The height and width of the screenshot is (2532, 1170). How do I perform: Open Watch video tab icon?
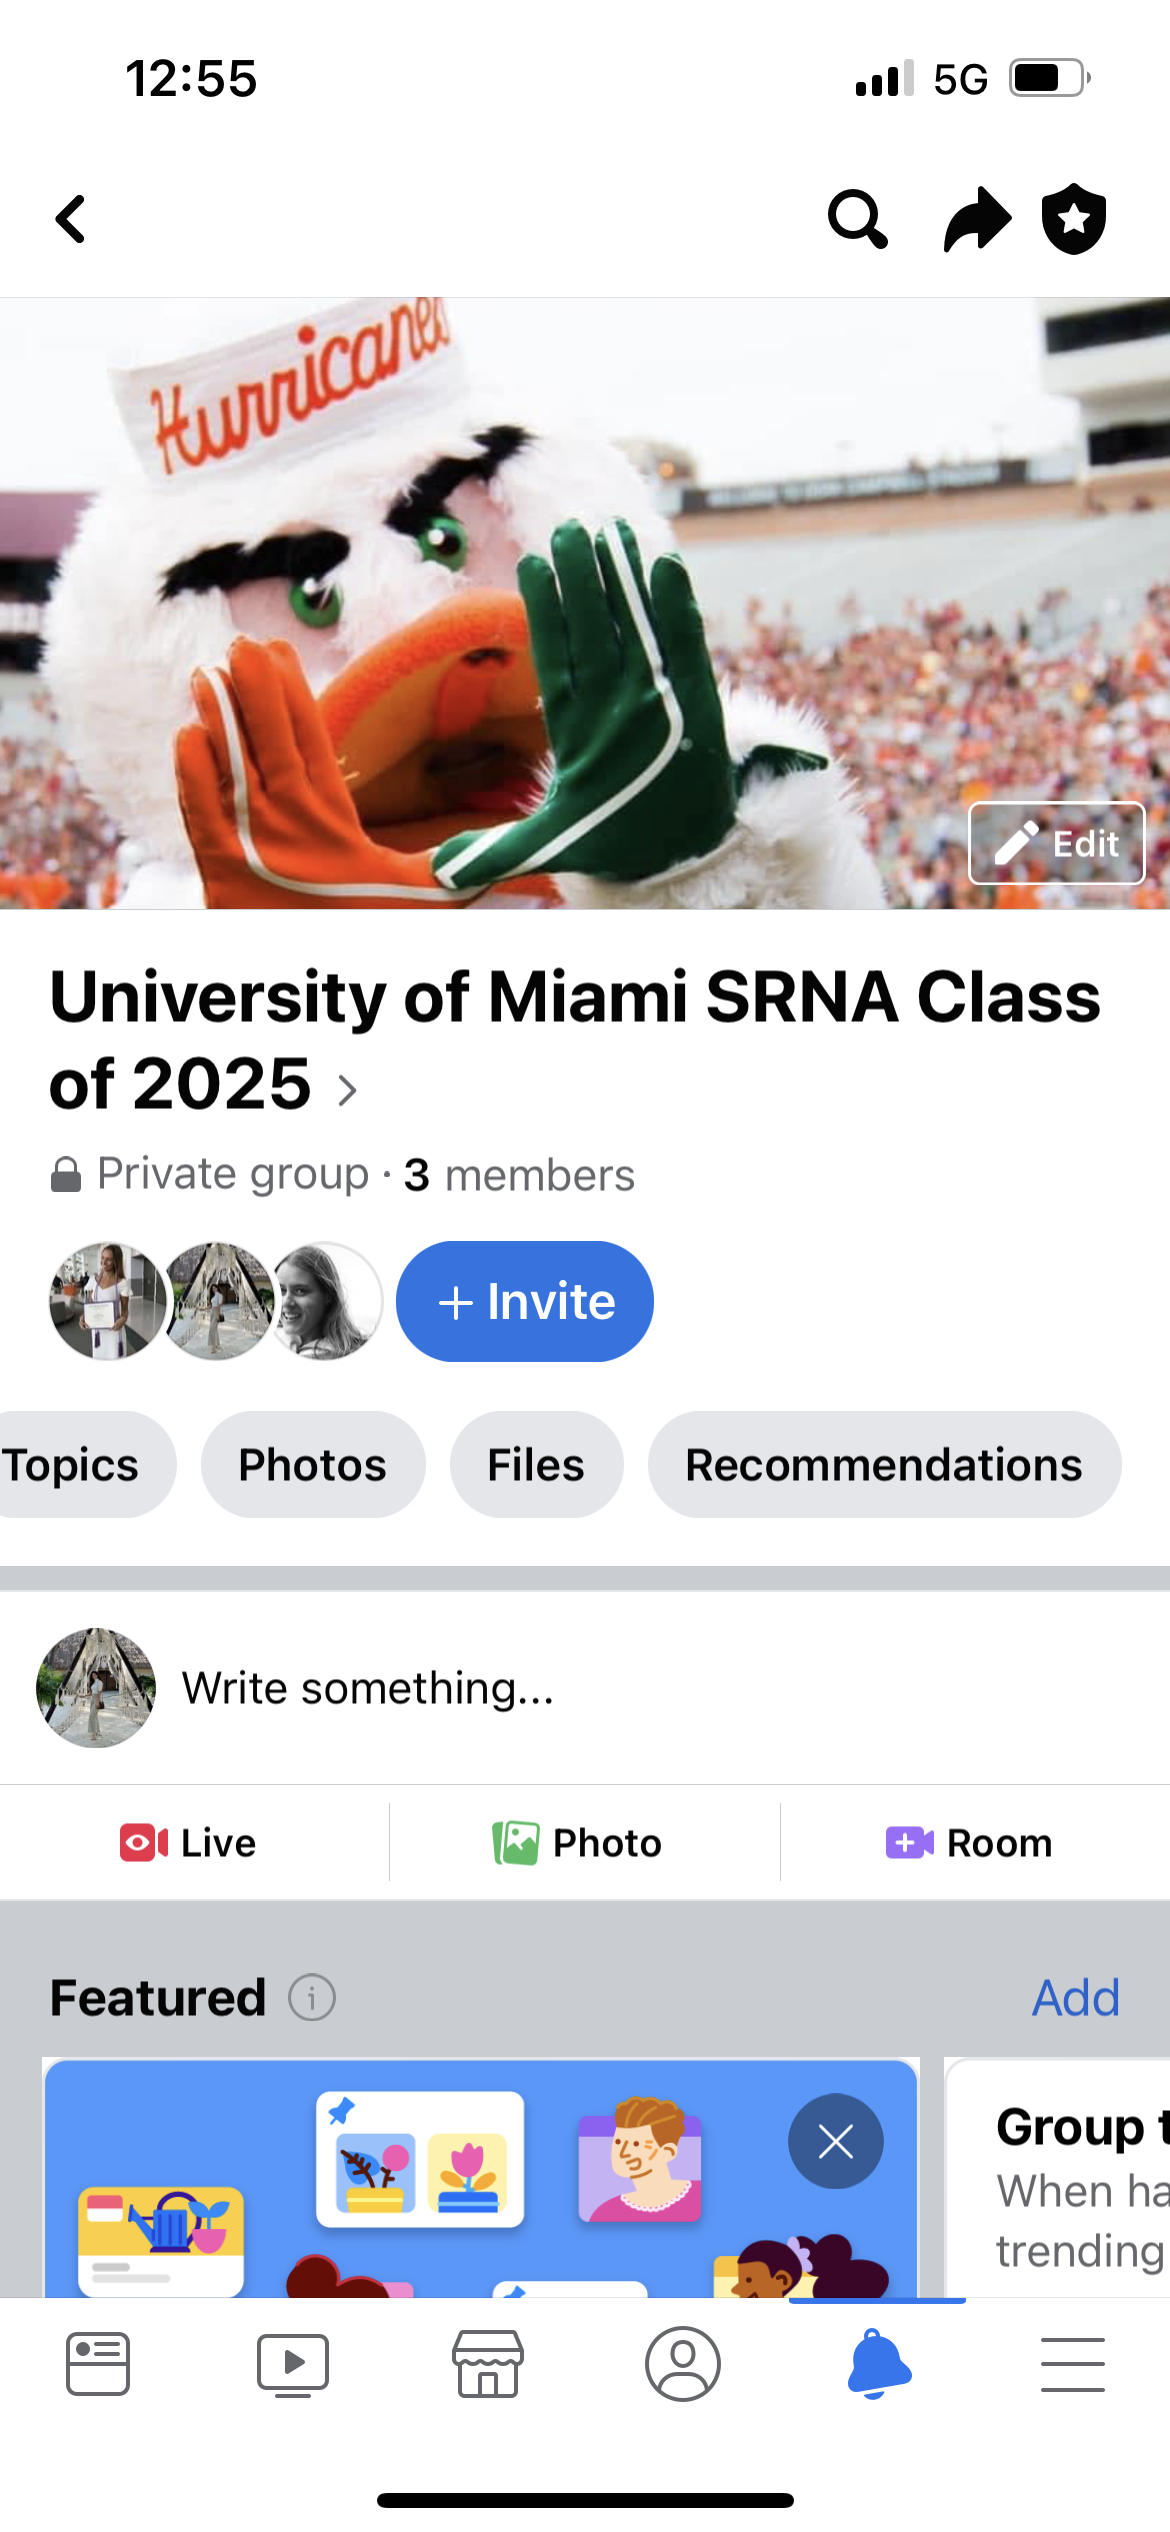coord(293,2364)
